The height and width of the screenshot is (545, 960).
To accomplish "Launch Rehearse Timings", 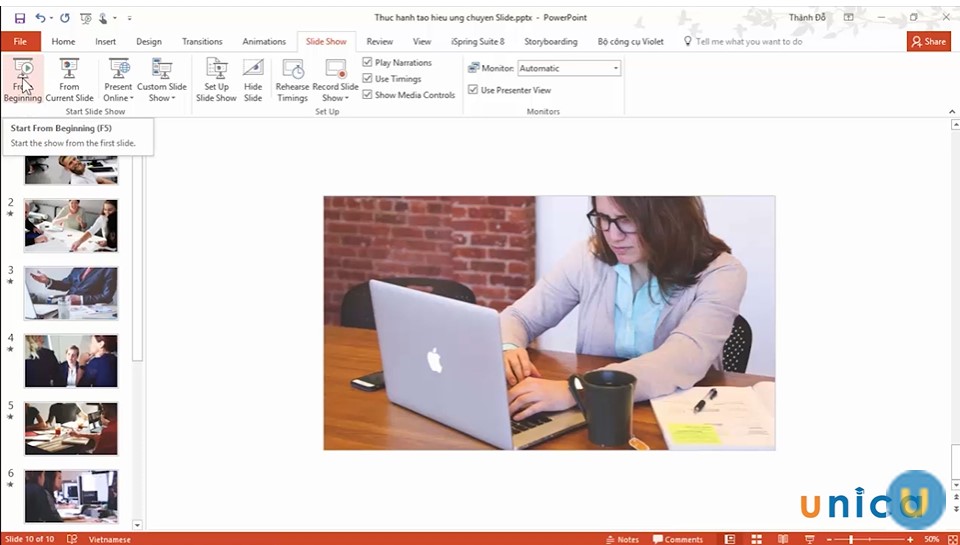I will pos(292,80).
